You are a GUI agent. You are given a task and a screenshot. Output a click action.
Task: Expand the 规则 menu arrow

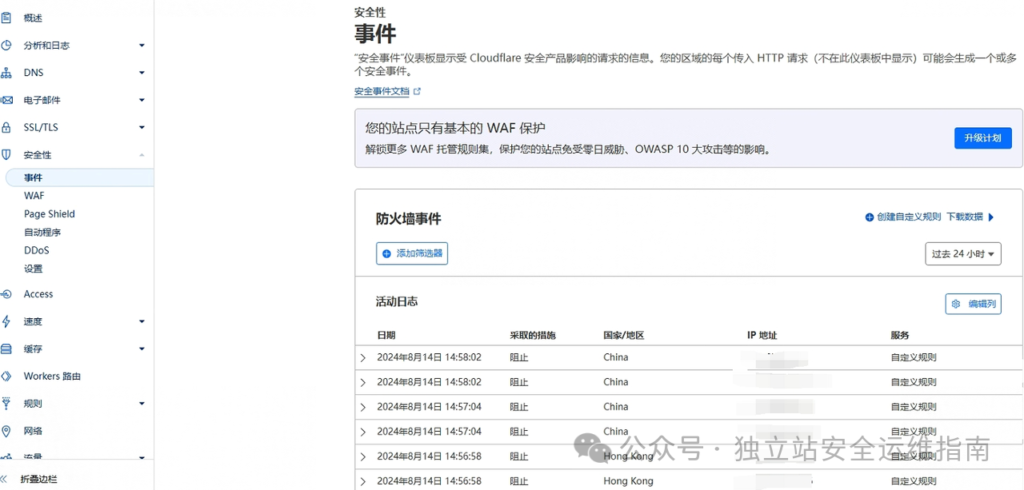click(142, 404)
